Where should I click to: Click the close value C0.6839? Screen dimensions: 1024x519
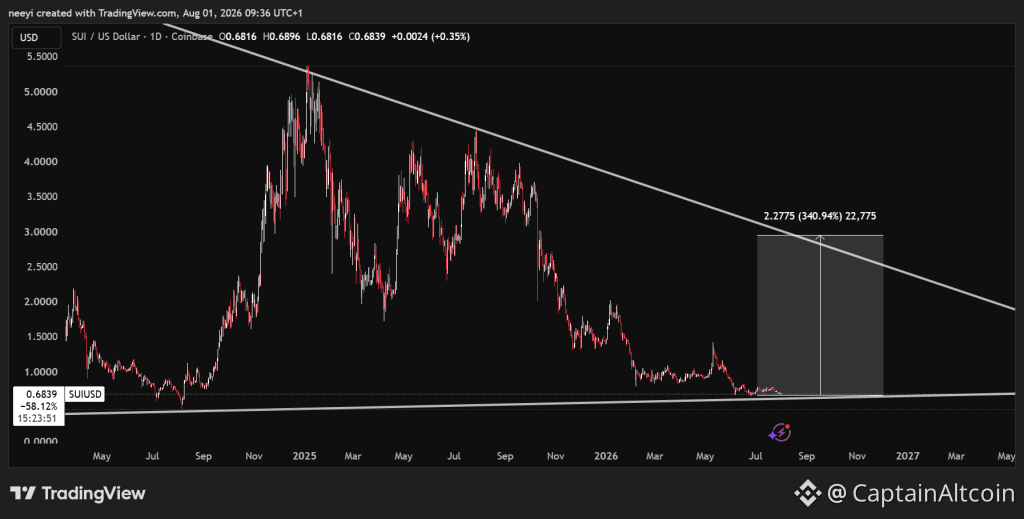pos(367,37)
